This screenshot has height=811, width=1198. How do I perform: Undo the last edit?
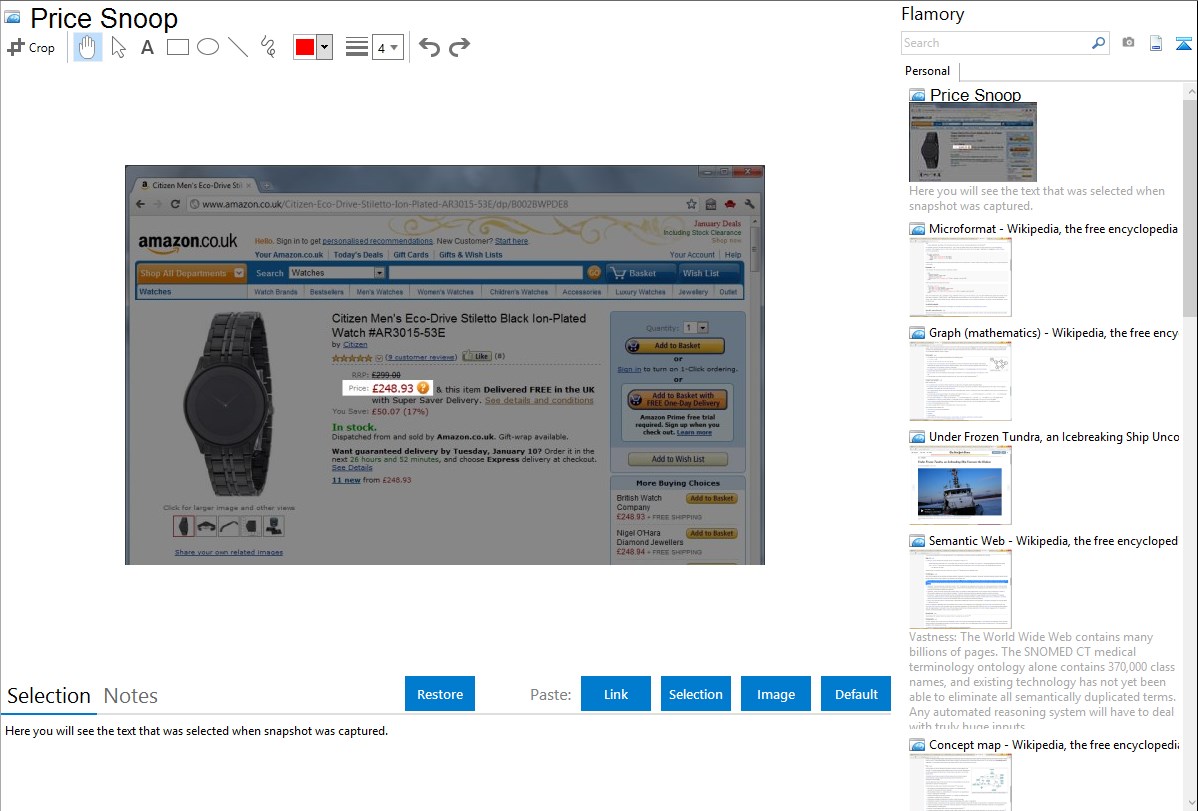tap(429, 47)
